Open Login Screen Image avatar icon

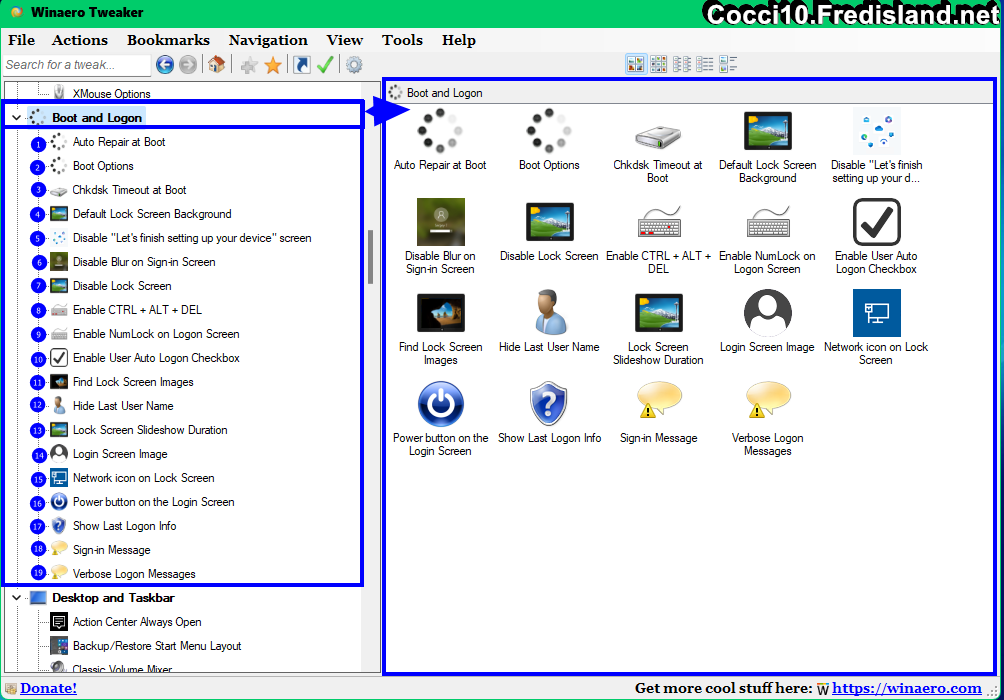(x=768, y=313)
